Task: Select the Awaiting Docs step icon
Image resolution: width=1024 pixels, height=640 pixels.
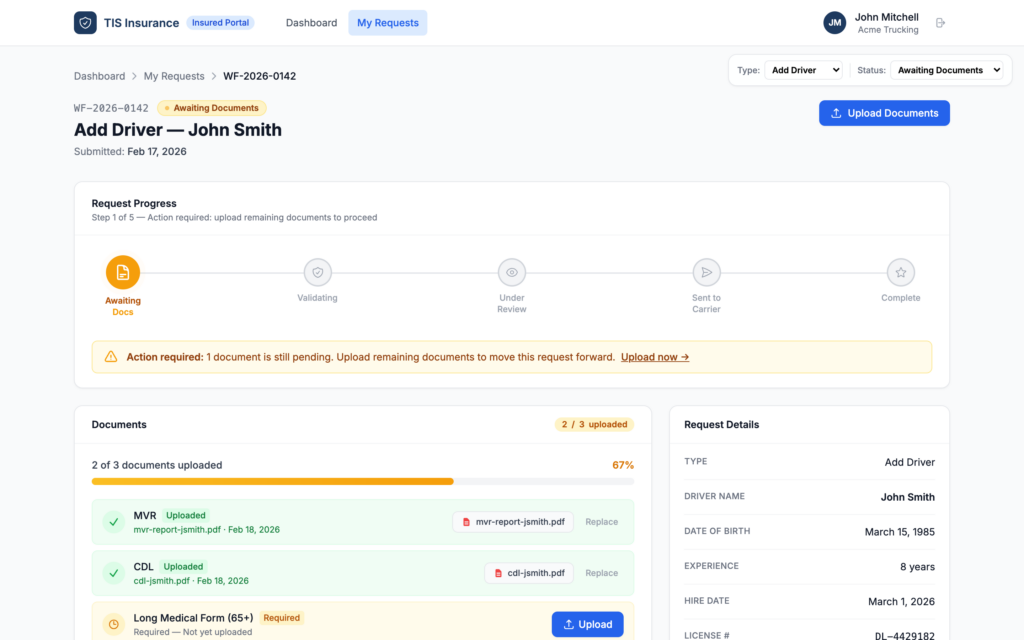Action: pos(123,272)
